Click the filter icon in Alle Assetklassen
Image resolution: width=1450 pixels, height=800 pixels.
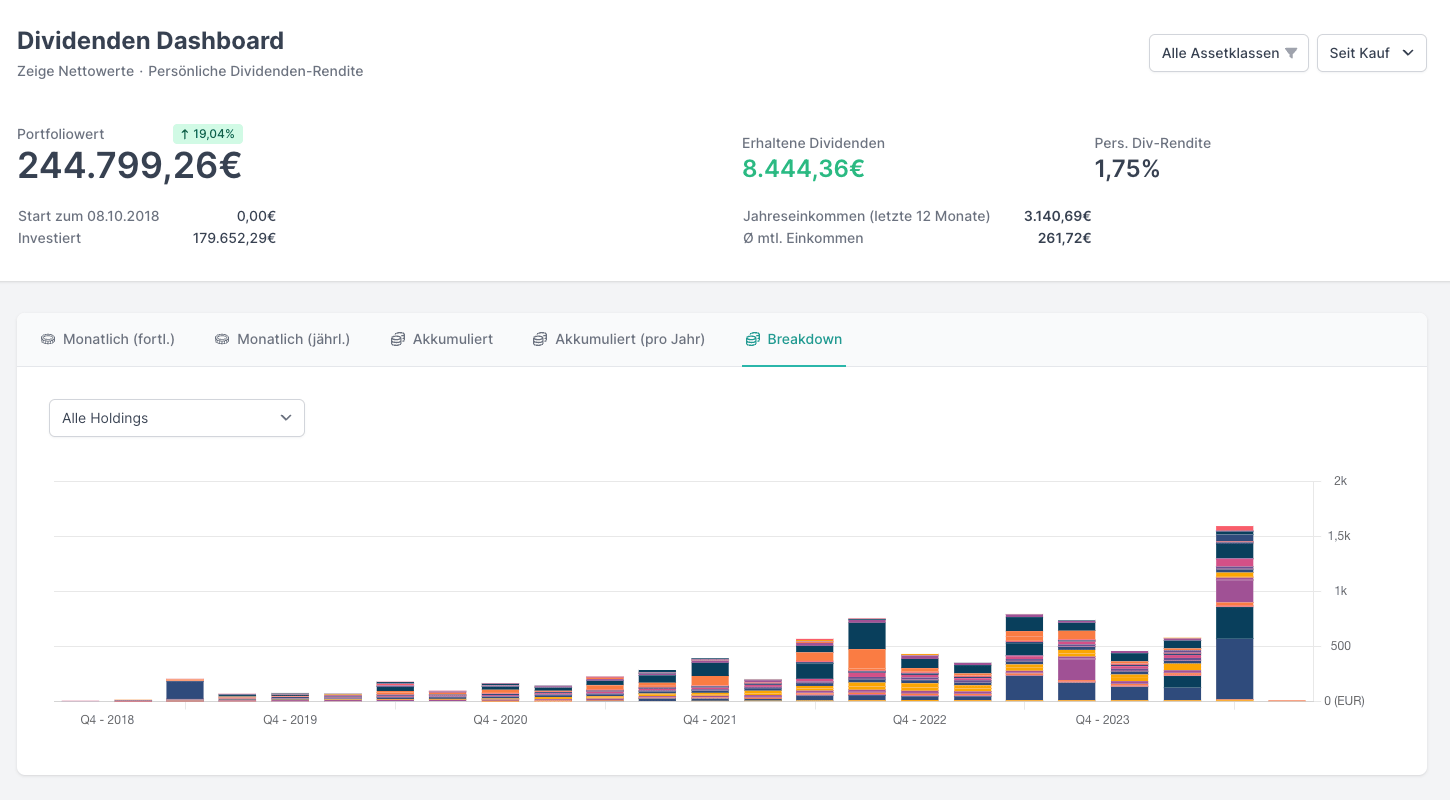[1291, 53]
